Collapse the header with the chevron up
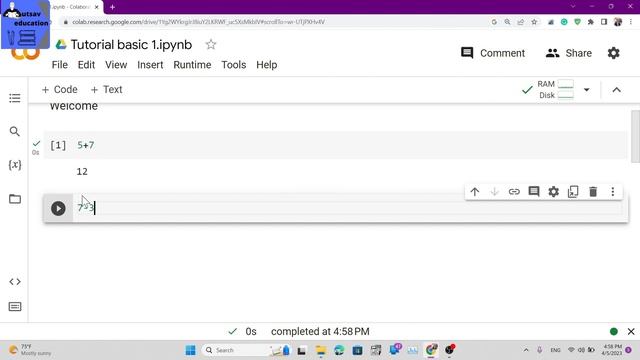 click(616, 90)
